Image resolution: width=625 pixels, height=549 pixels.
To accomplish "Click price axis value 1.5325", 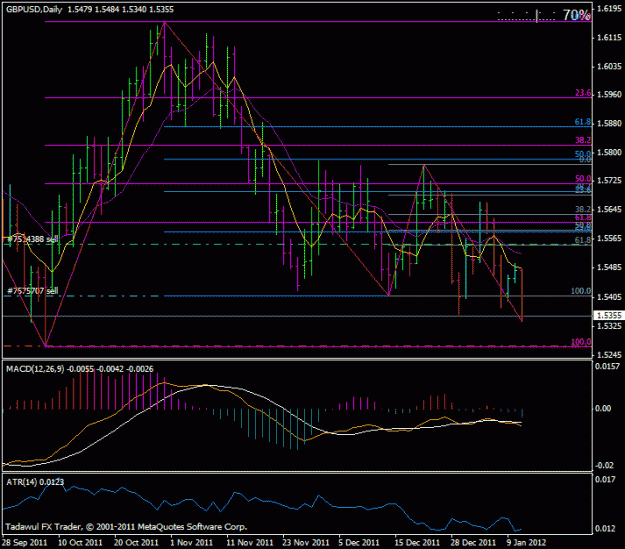I will pos(609,326).
